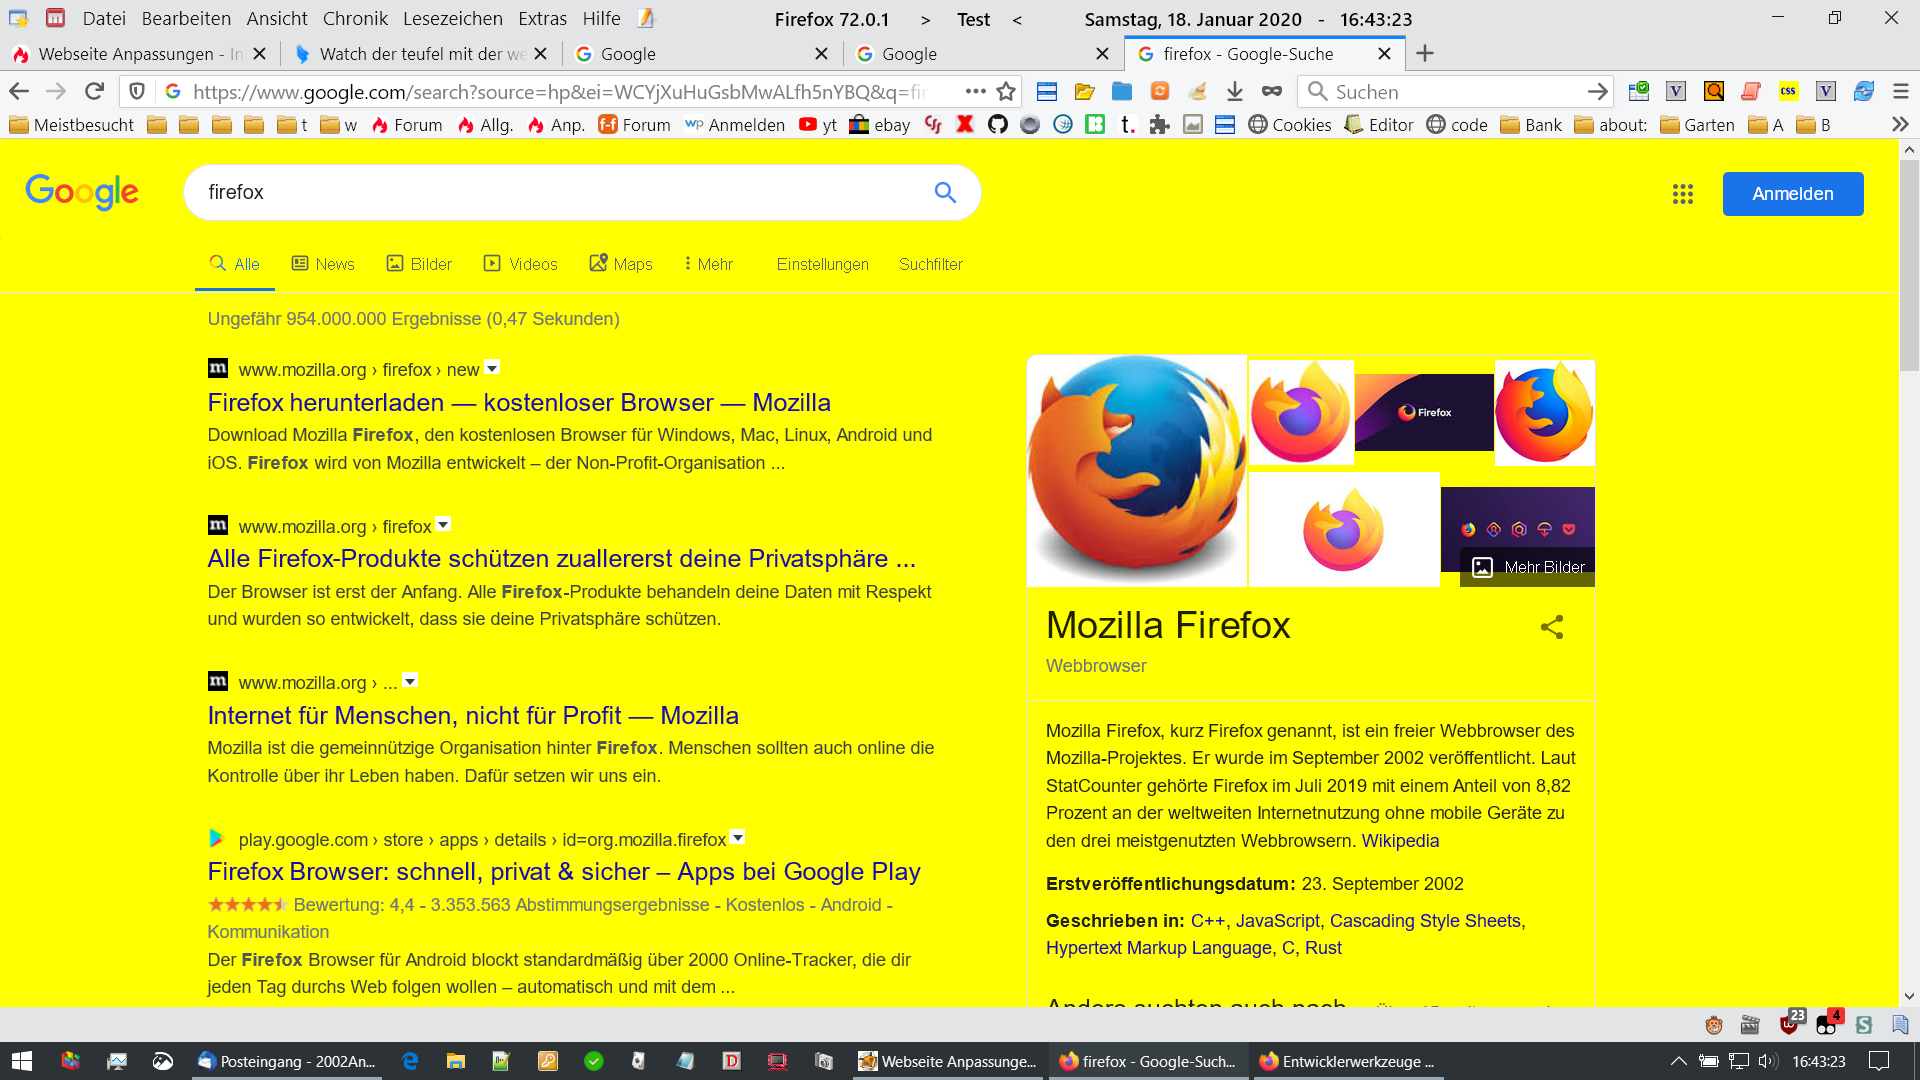Show more bookmarks toolbar items chevron
Screen dimensions: 1920x1080
coord(1899,125)
